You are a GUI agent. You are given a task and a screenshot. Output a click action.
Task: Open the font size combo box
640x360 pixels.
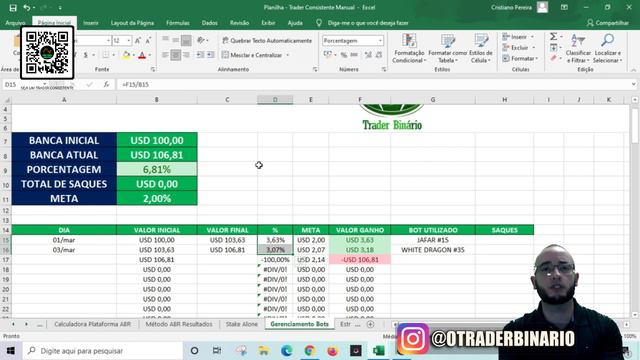[x=122, y=41]
